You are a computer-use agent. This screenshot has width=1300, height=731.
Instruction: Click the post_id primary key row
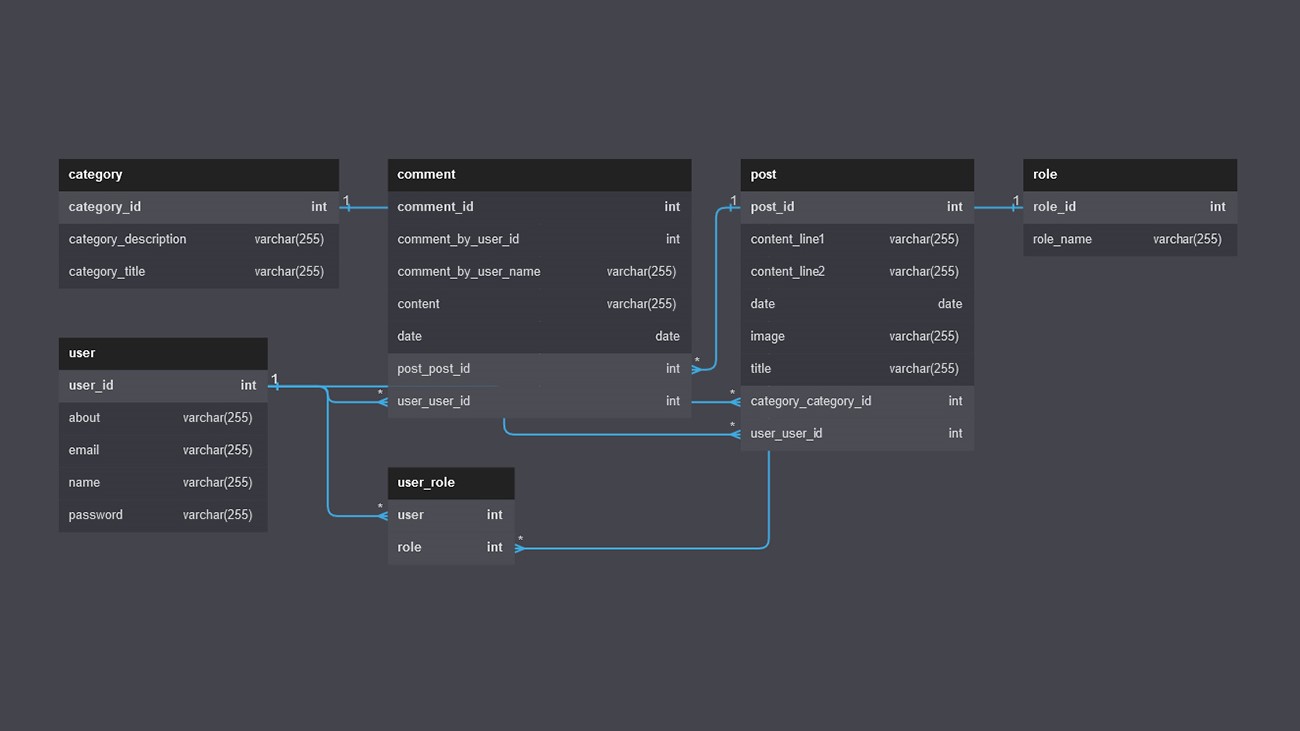pos(857,207)
